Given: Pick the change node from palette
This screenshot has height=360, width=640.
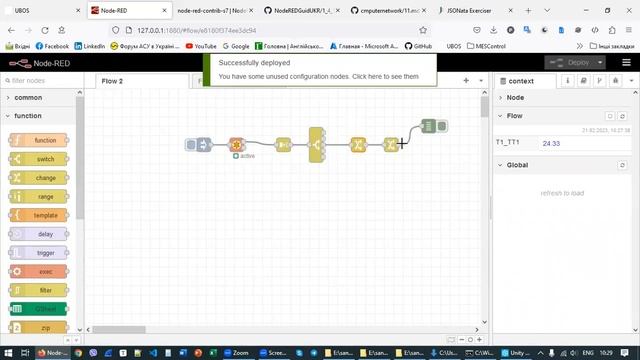Looking at the screenshot, I should click(x=39, y=178).
